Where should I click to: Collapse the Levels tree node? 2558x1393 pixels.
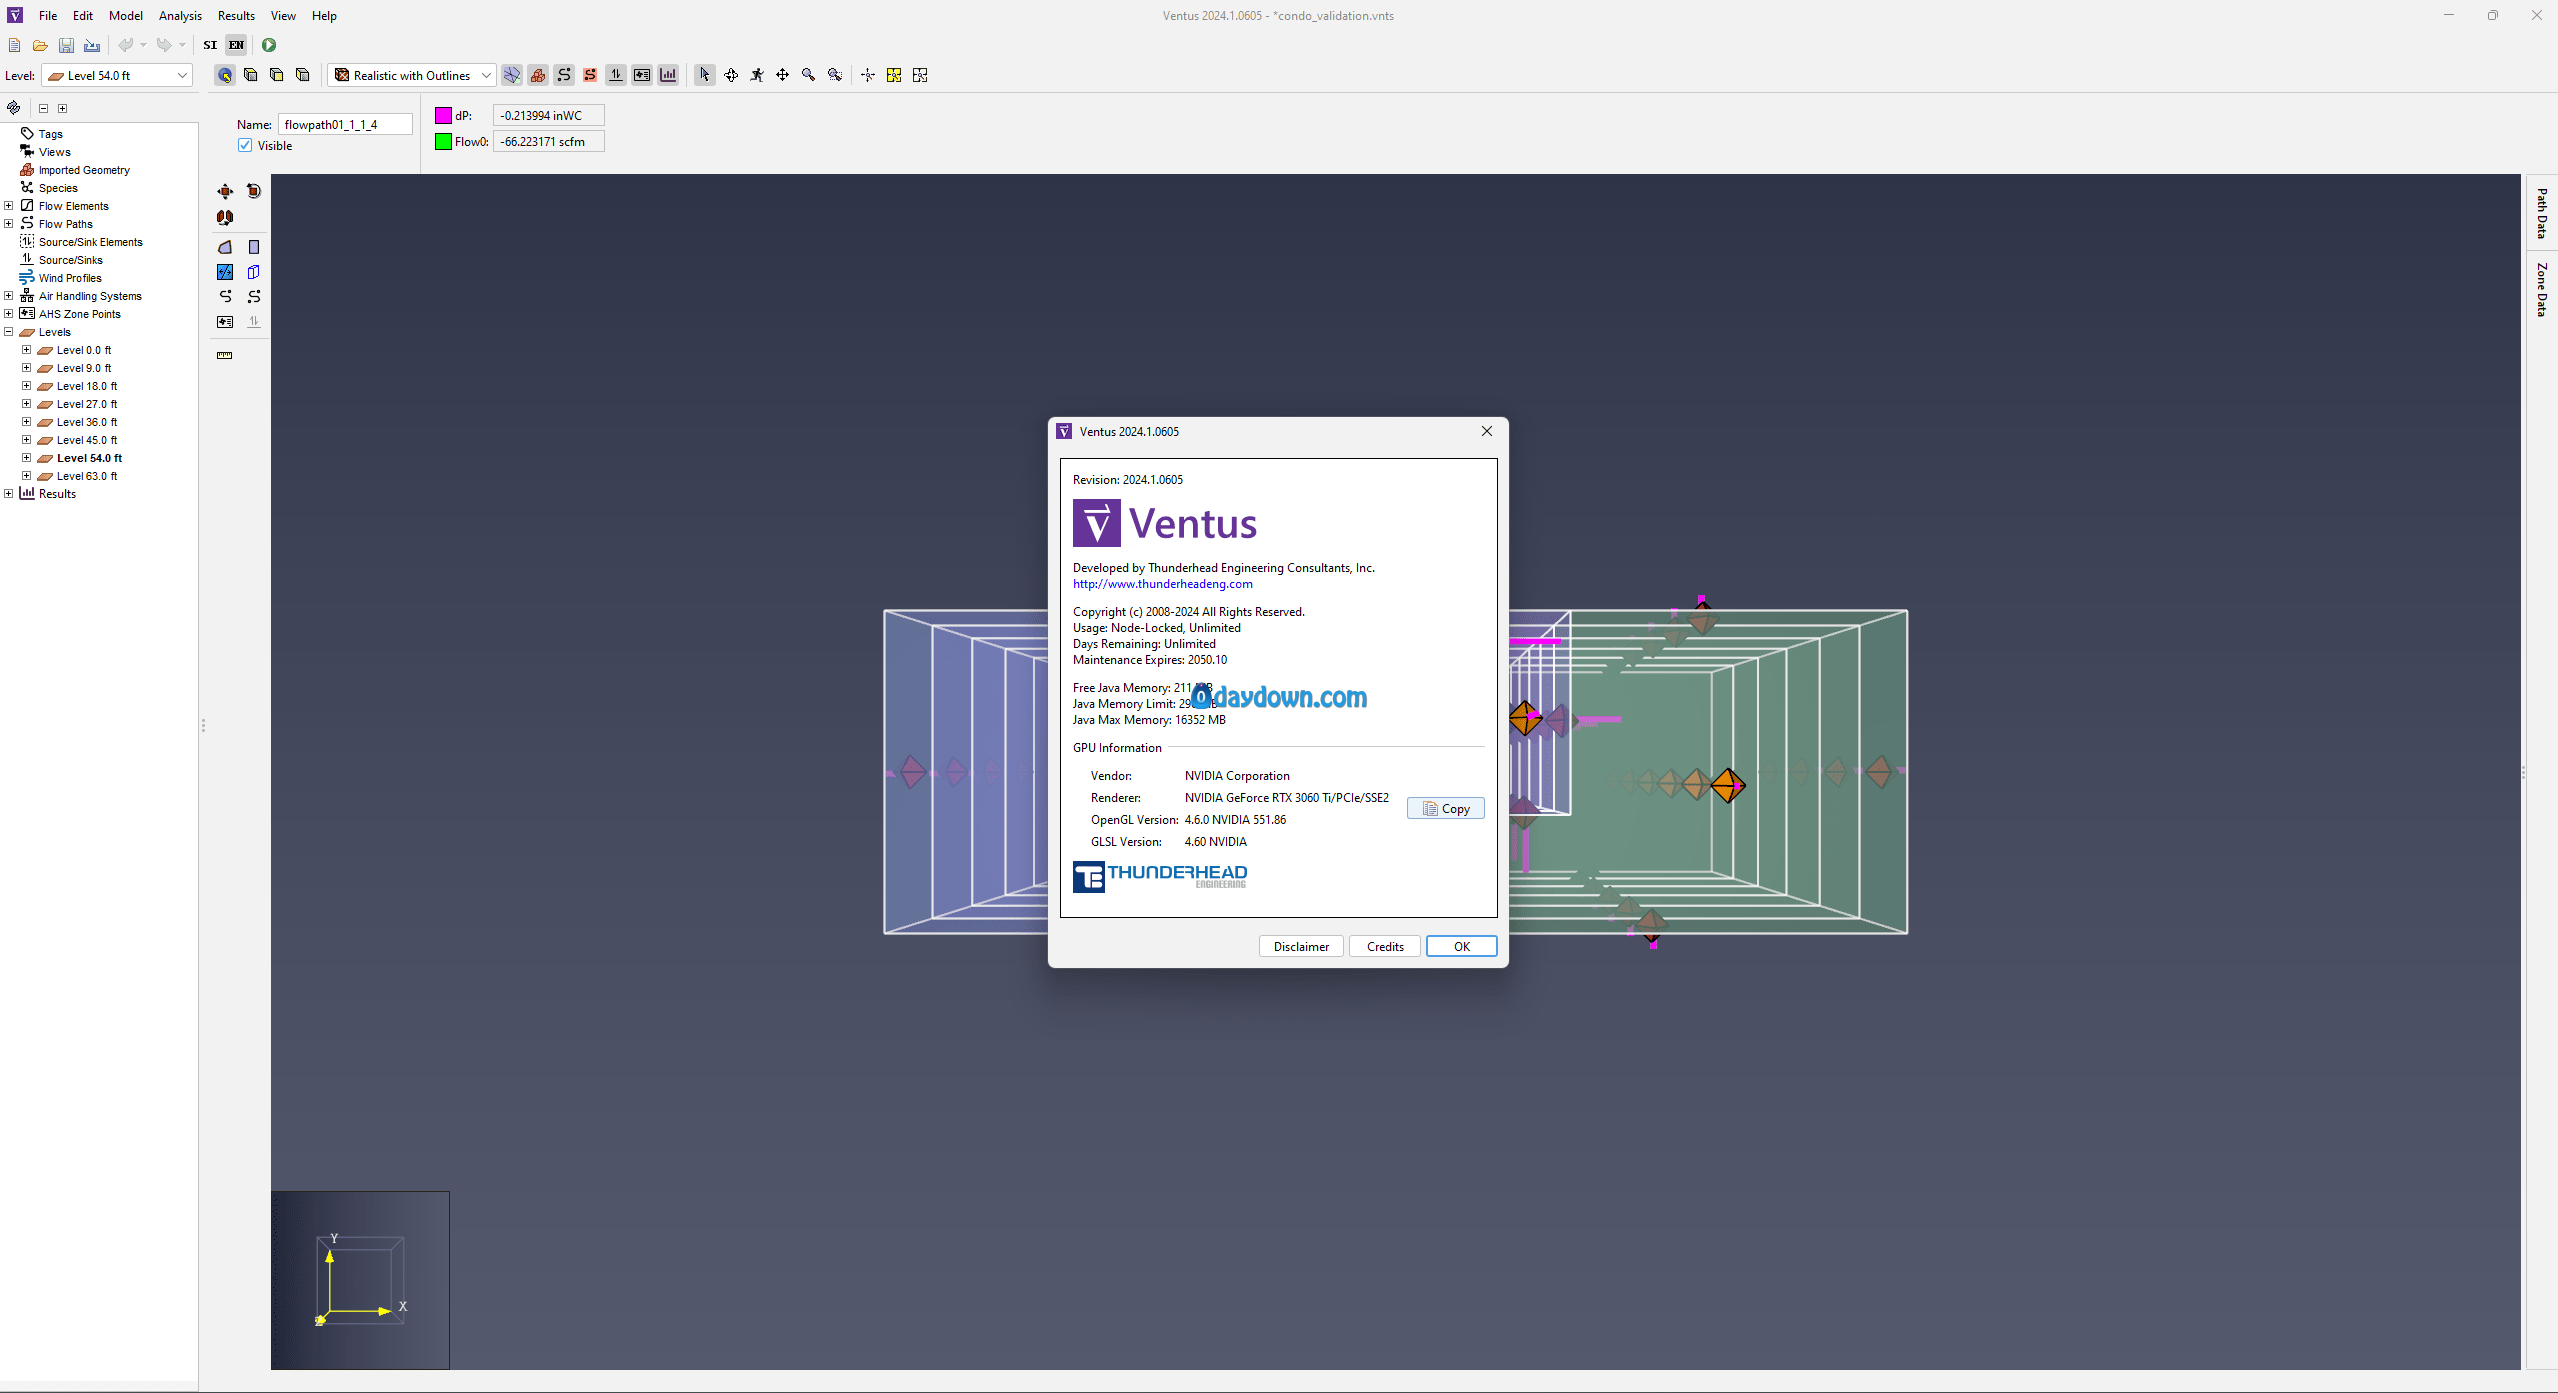(x=9, y=332)
